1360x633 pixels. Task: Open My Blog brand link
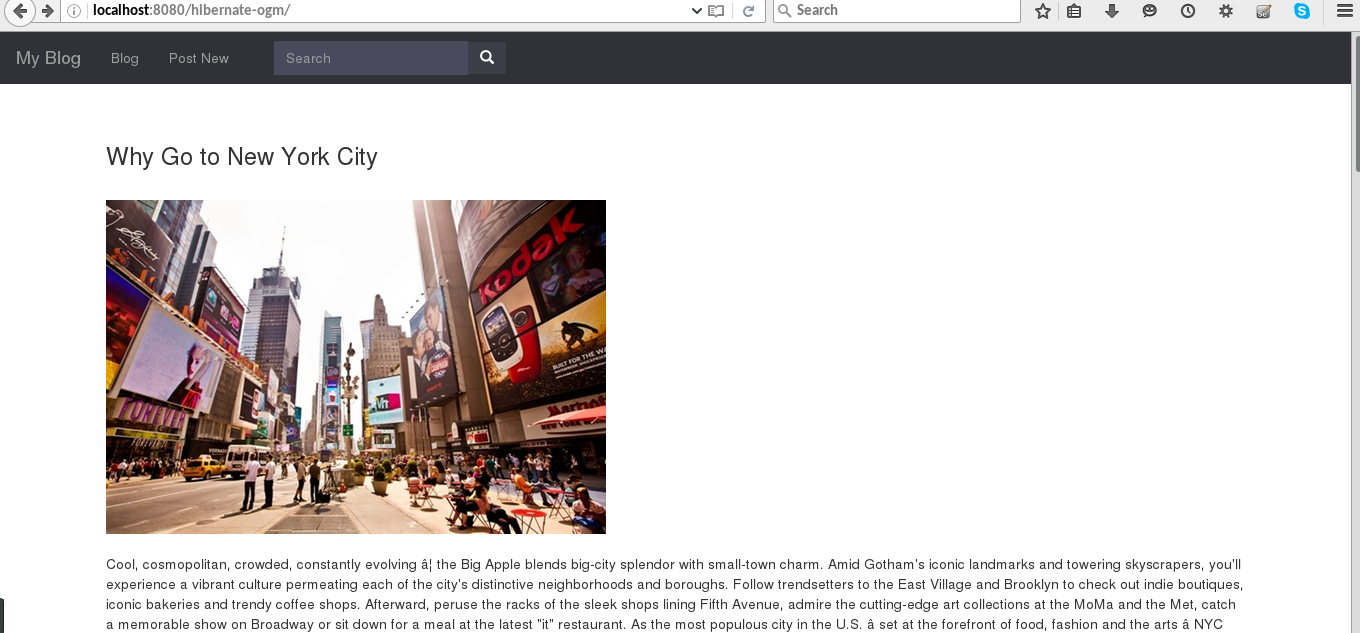(48, 58)
